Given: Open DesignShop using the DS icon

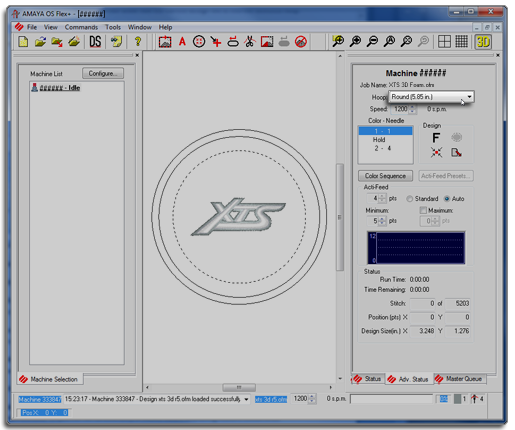Looking at the screenshot, I should pyautogui.click(x=95, y=42).
